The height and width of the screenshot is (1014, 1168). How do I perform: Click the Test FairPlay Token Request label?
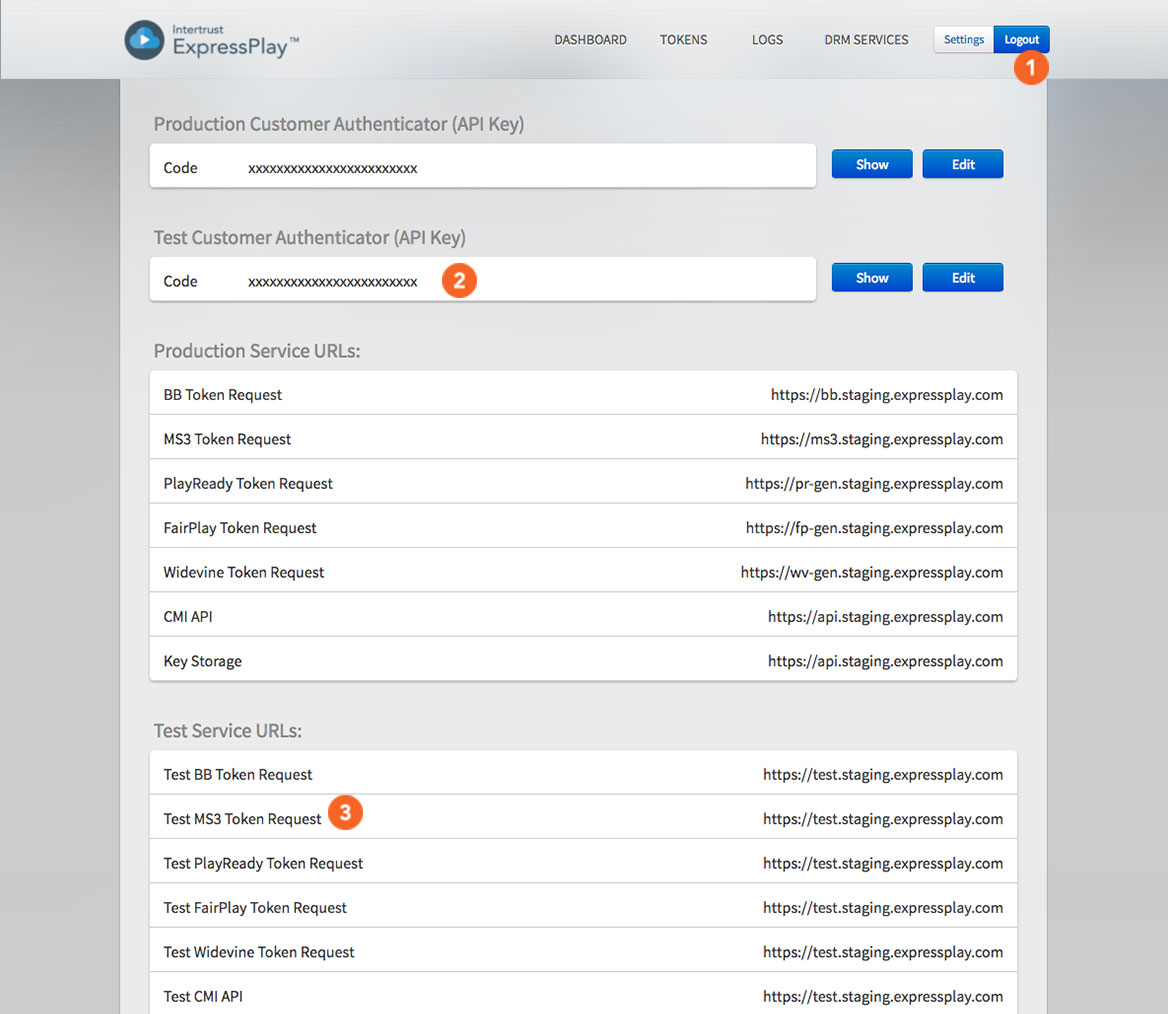click(255, 907)
